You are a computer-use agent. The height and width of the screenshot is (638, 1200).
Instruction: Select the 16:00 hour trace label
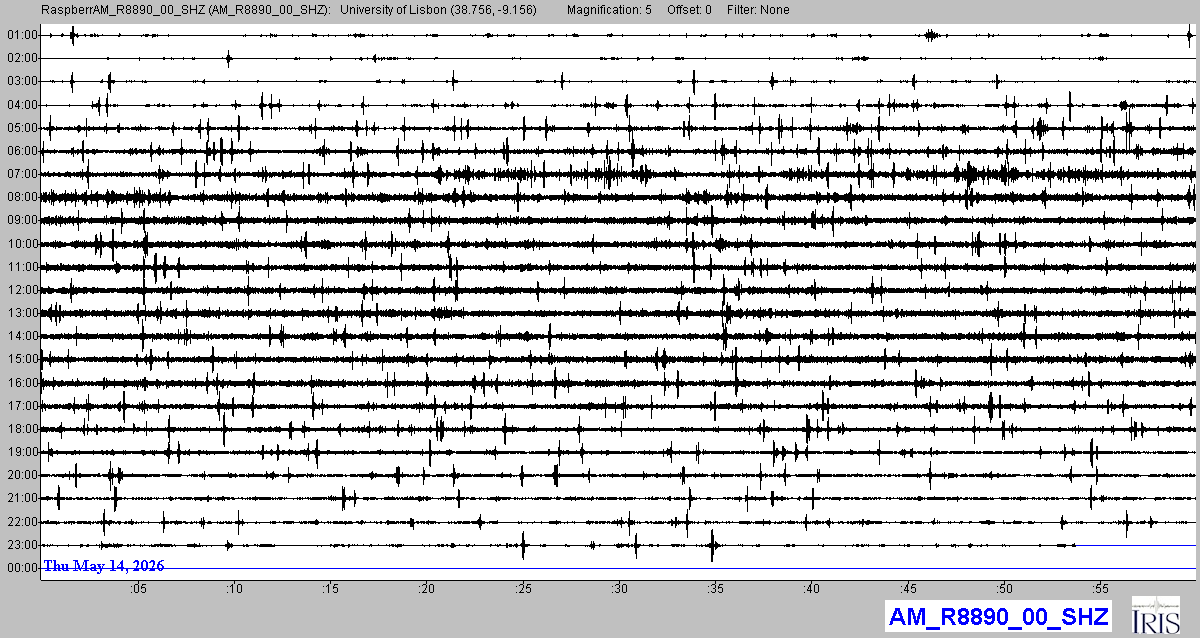click(x=22, y=383)
